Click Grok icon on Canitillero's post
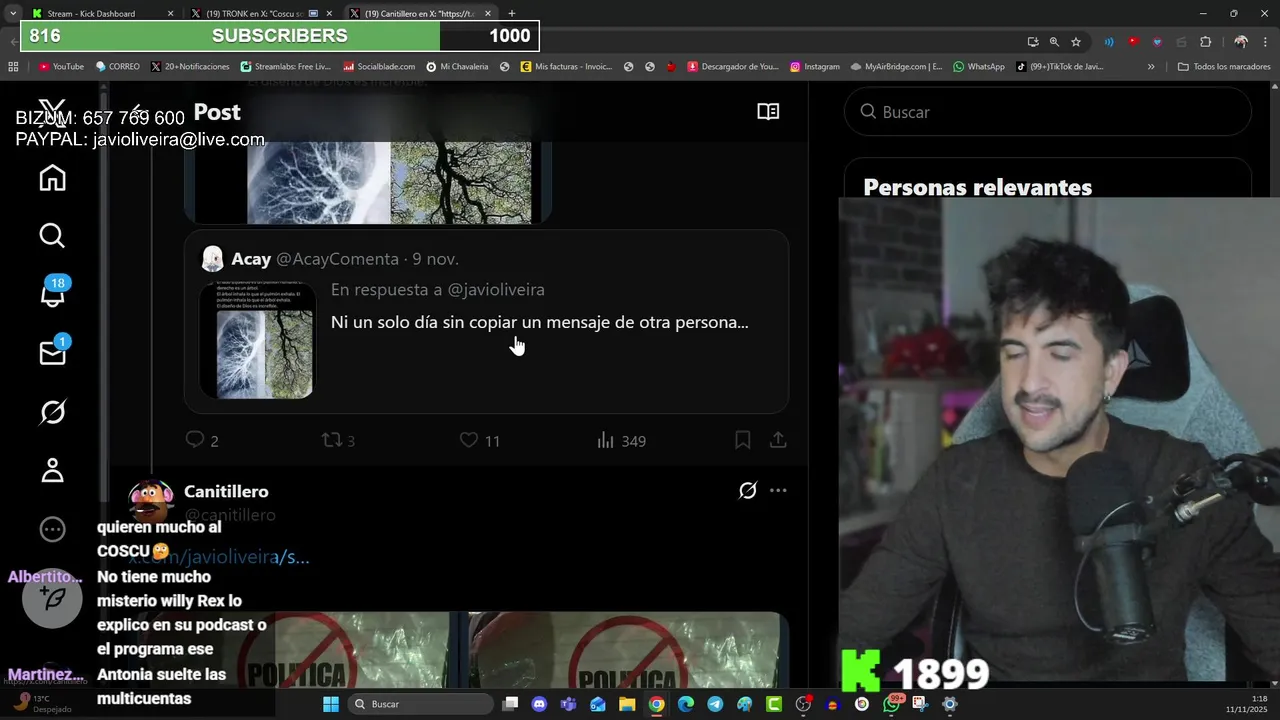Viewport: 1280px width, 720px height. click(748, 490)
